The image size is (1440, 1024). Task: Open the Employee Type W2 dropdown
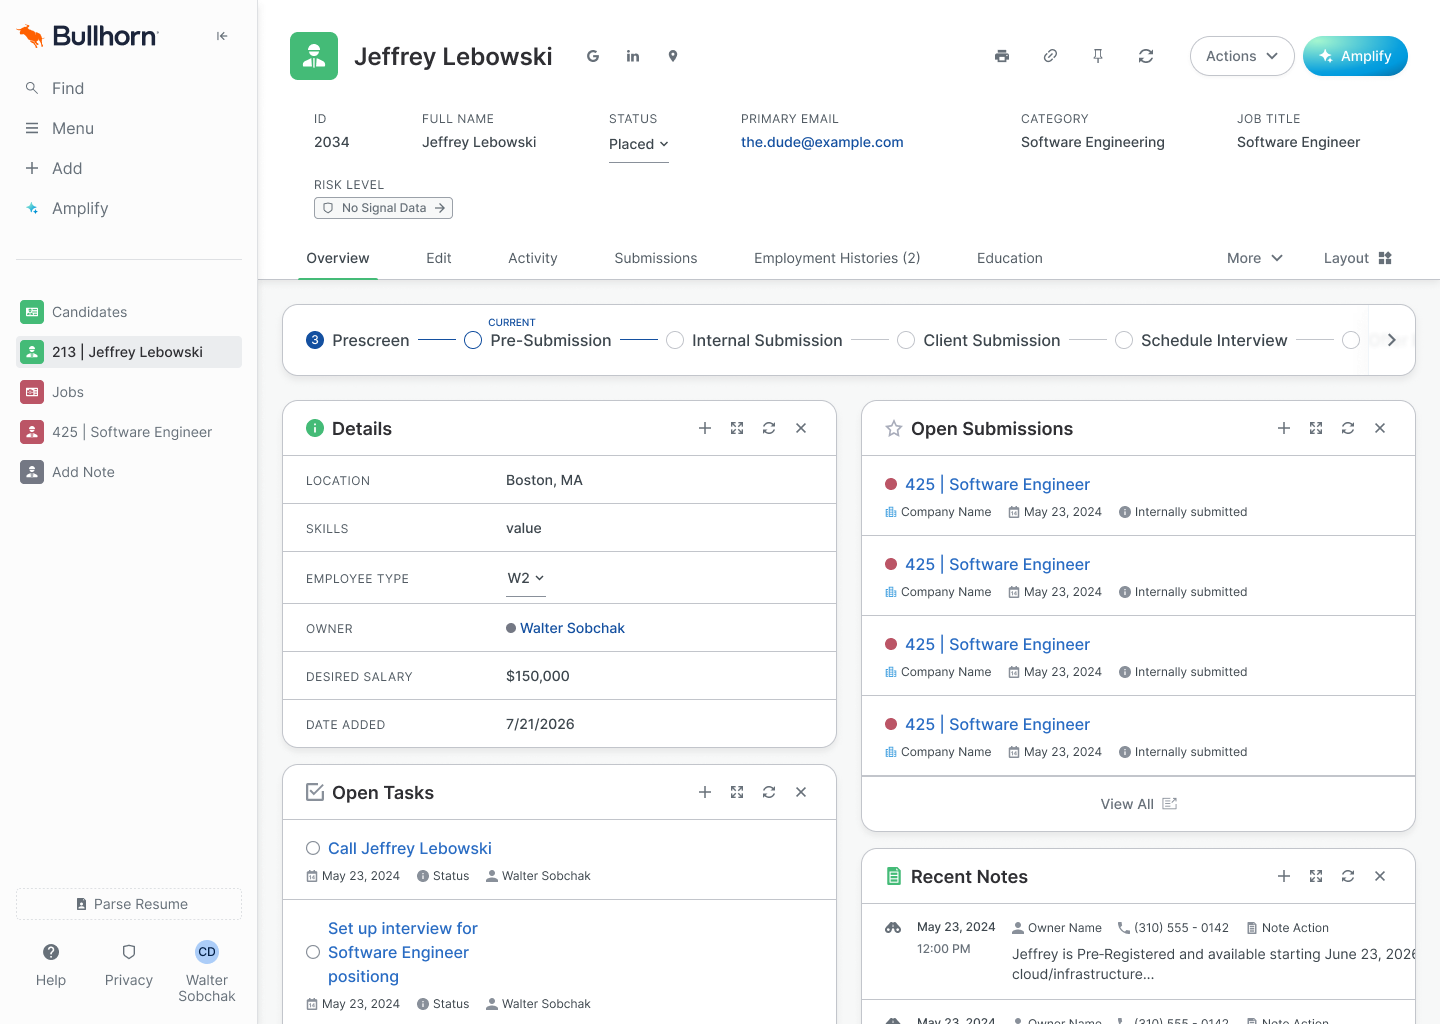point(526,578)
